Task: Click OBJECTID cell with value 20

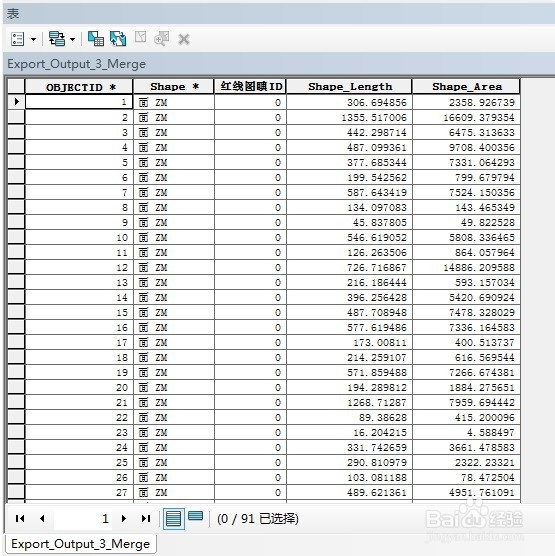Action: click(79, 387)
